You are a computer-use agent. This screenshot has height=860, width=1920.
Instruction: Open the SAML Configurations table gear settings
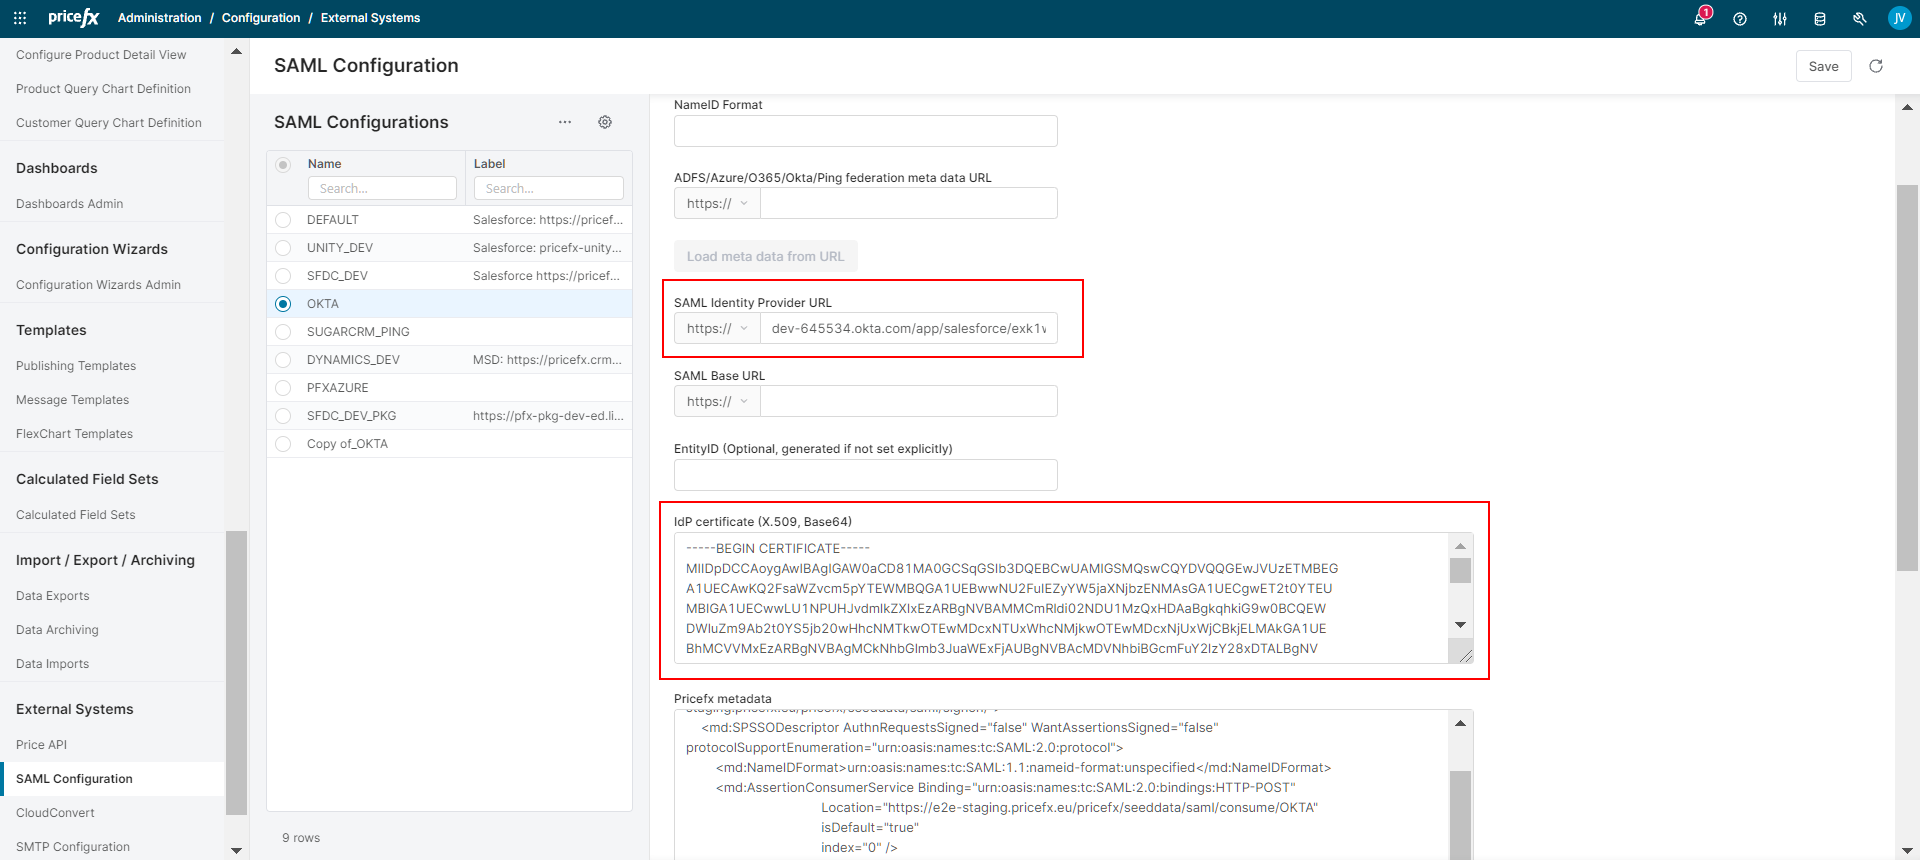605,122
